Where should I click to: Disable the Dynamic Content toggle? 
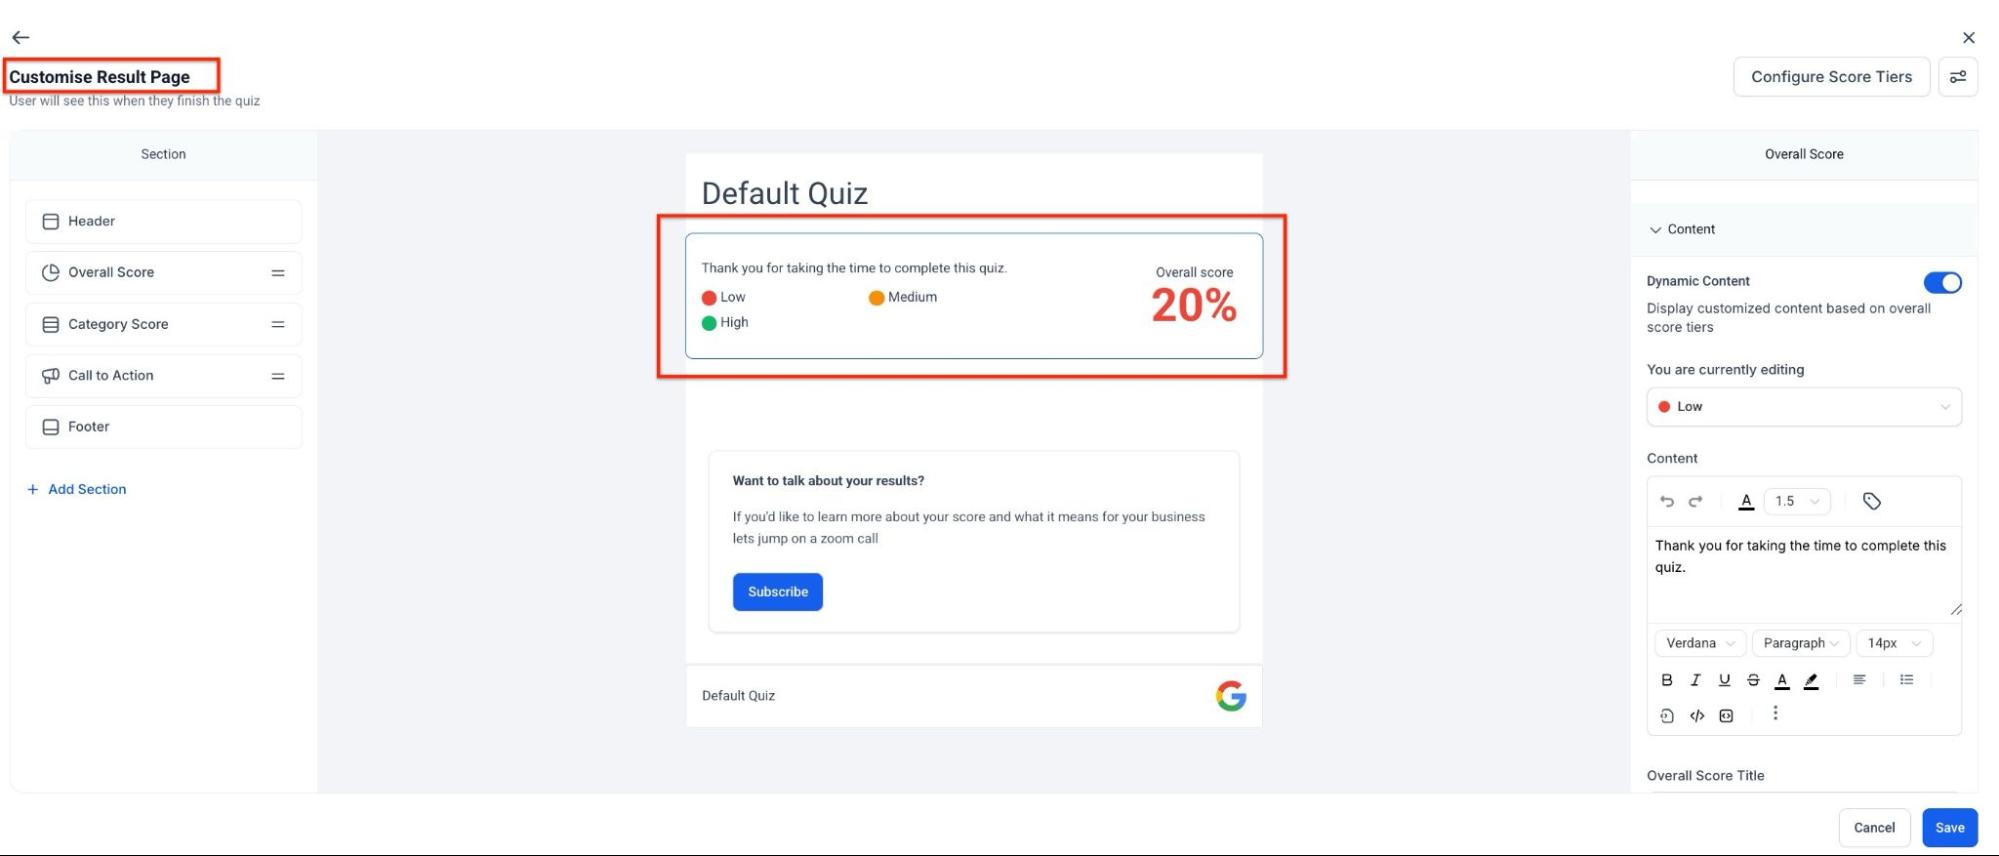(x=1942, y=283)
